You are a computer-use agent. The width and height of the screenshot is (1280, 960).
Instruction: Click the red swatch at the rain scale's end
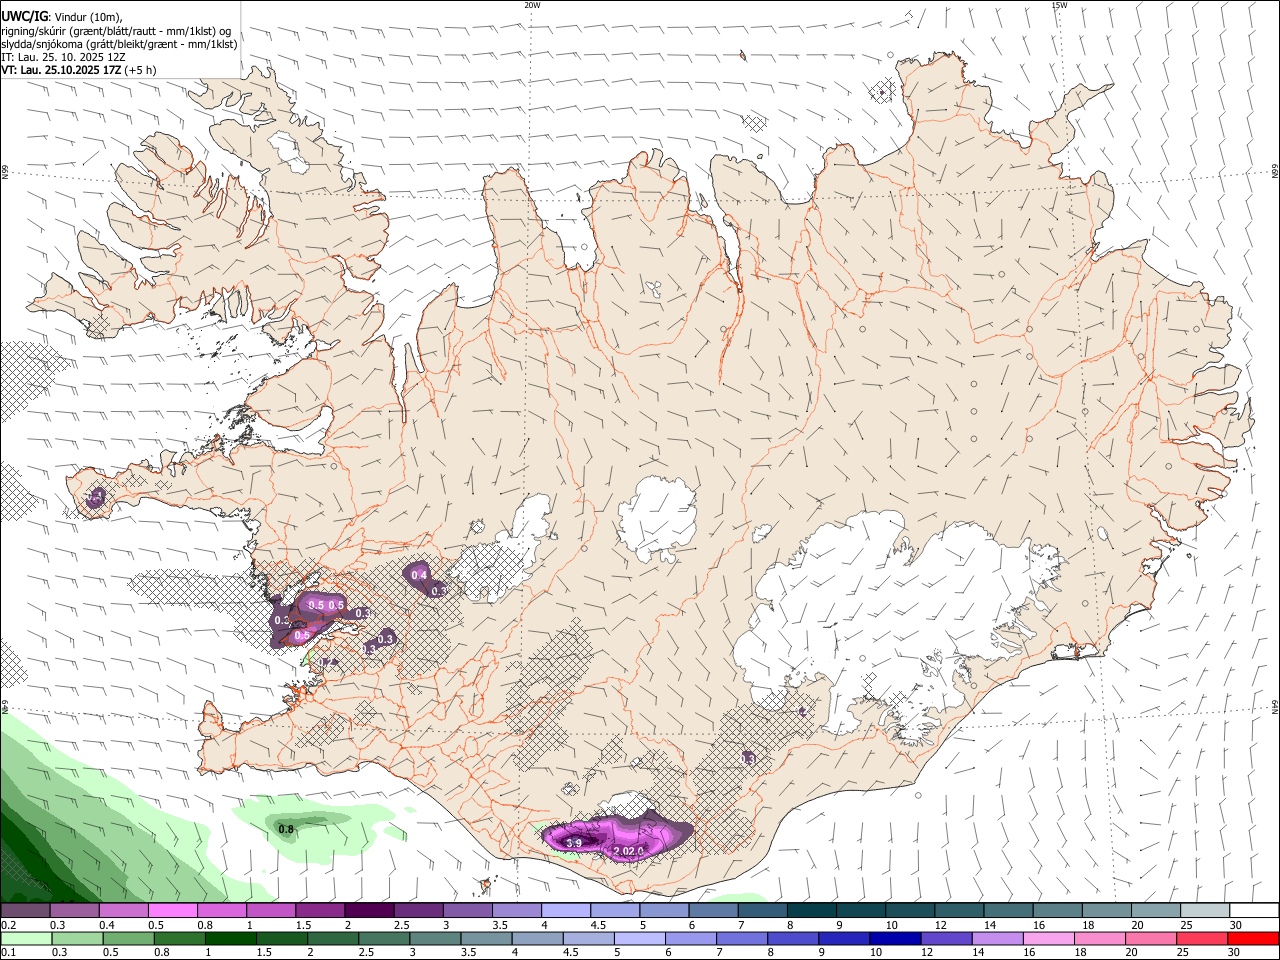pyautogui.click(x=1254, y=939)
